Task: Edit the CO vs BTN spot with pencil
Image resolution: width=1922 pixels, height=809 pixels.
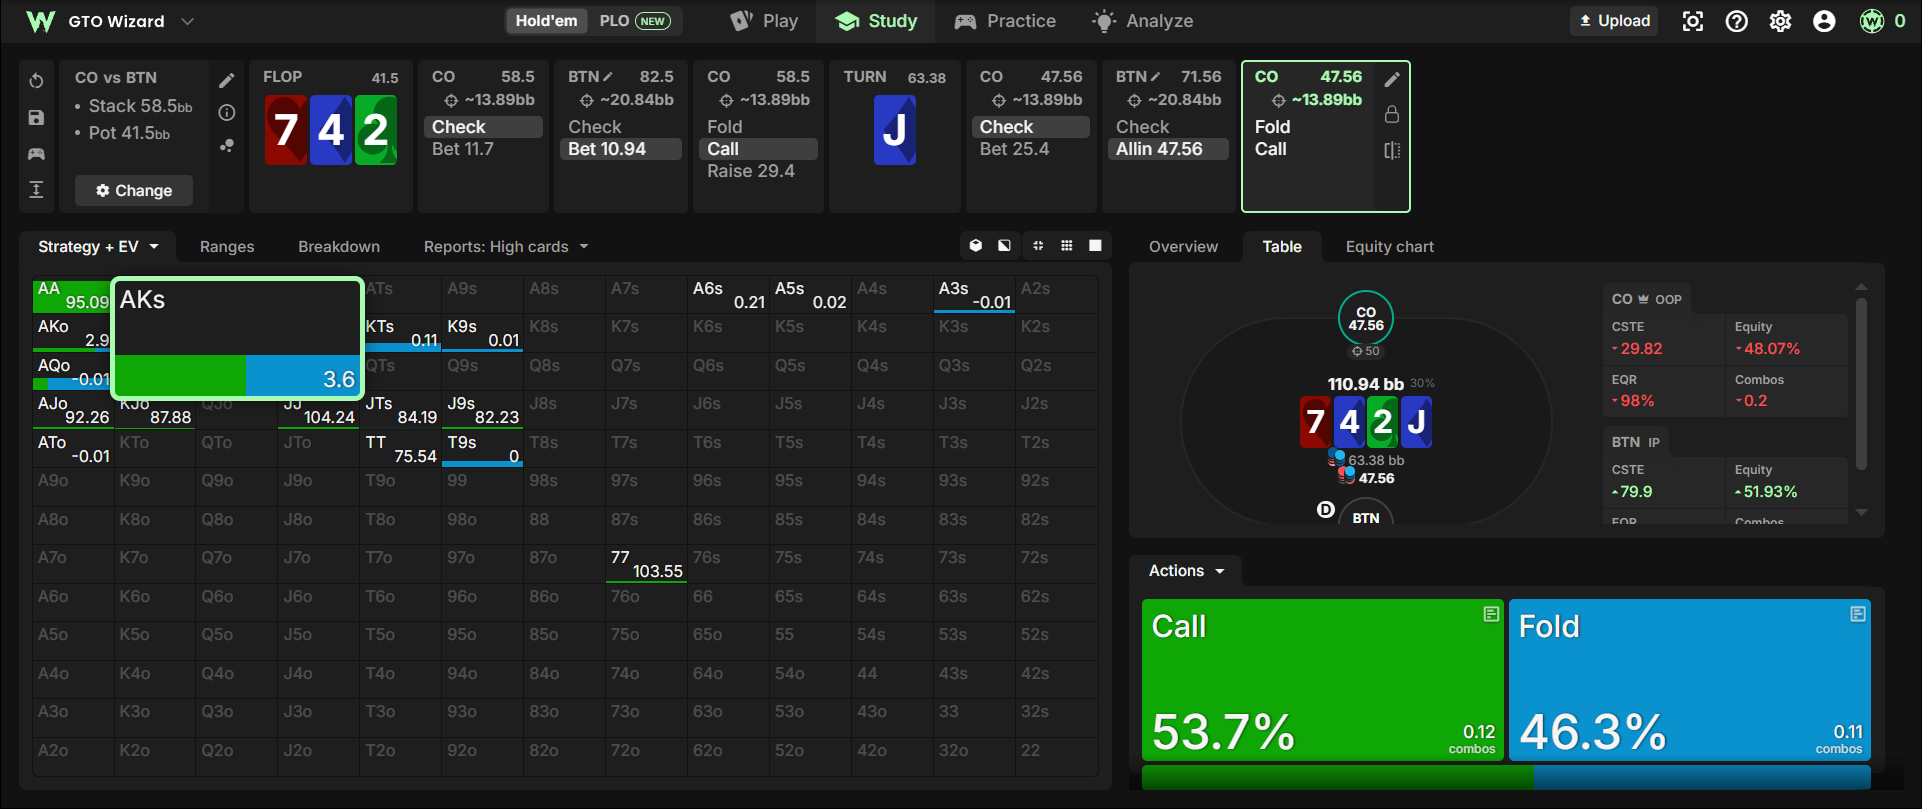Action: 227,80
